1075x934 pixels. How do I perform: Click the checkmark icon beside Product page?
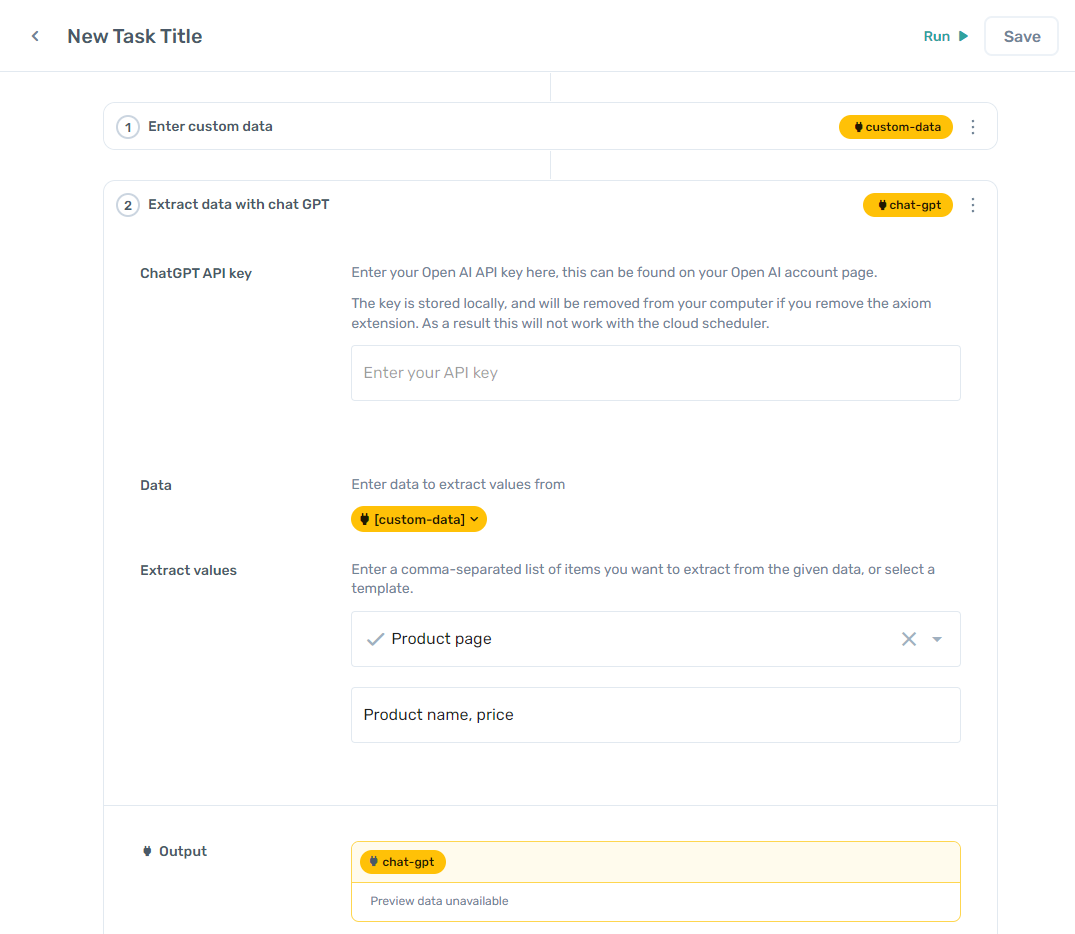(x=375, y=638)
